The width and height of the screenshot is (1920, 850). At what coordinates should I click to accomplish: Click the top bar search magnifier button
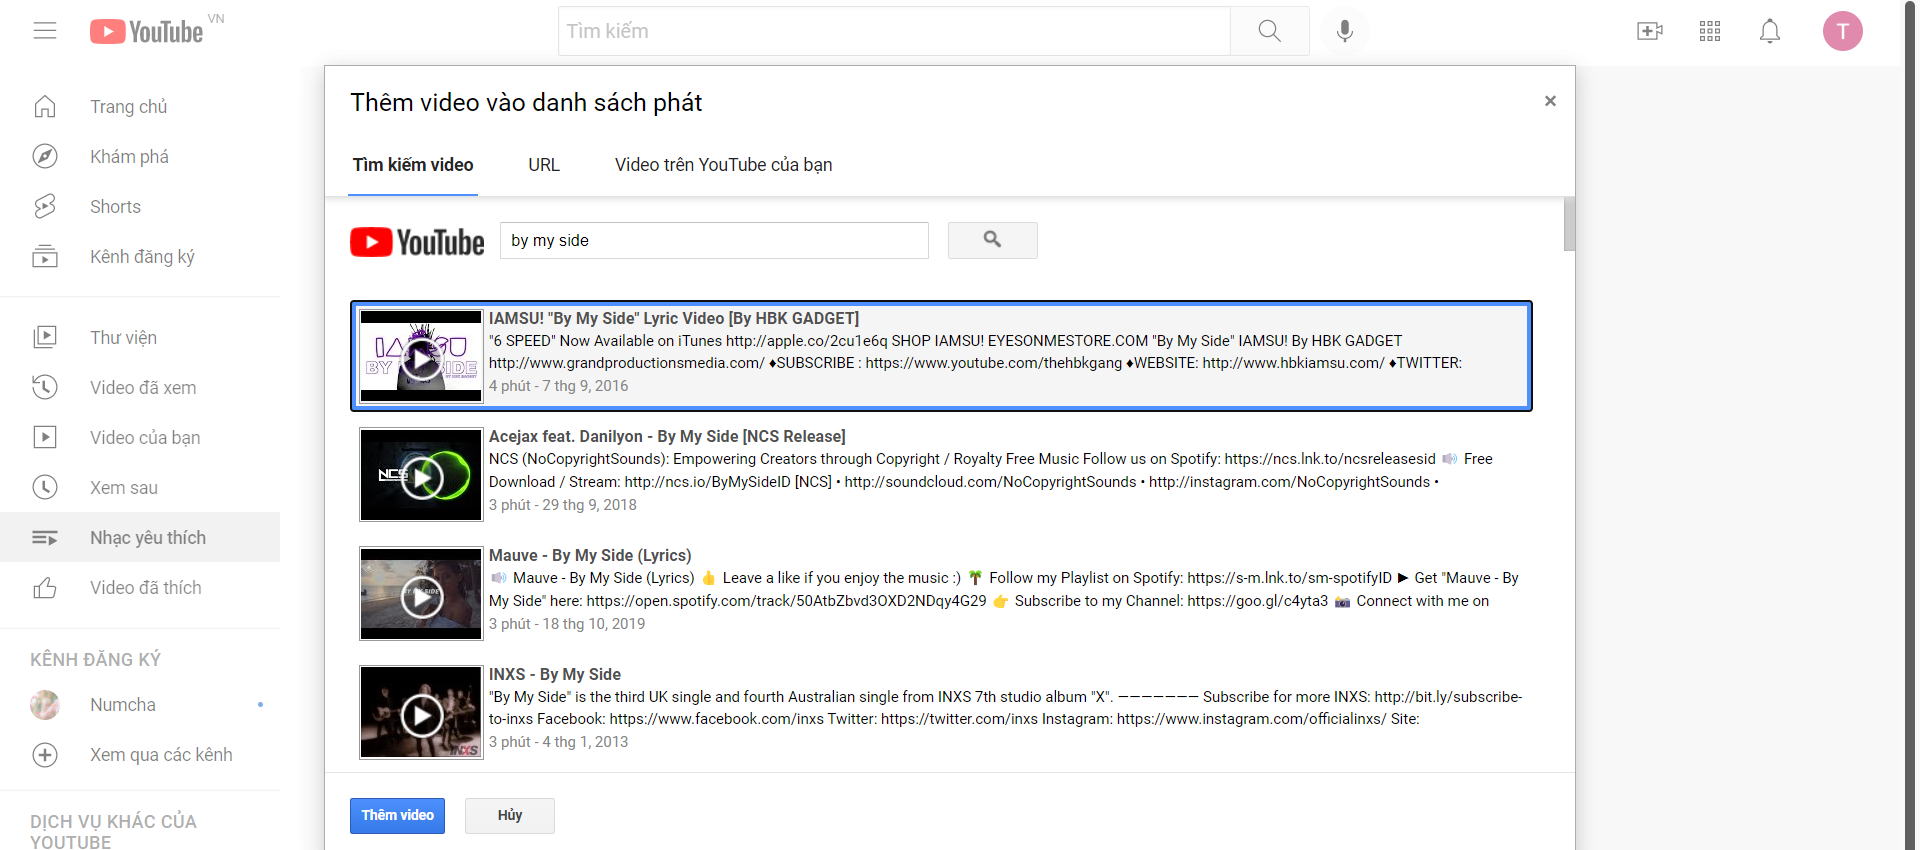(1269, 31)
